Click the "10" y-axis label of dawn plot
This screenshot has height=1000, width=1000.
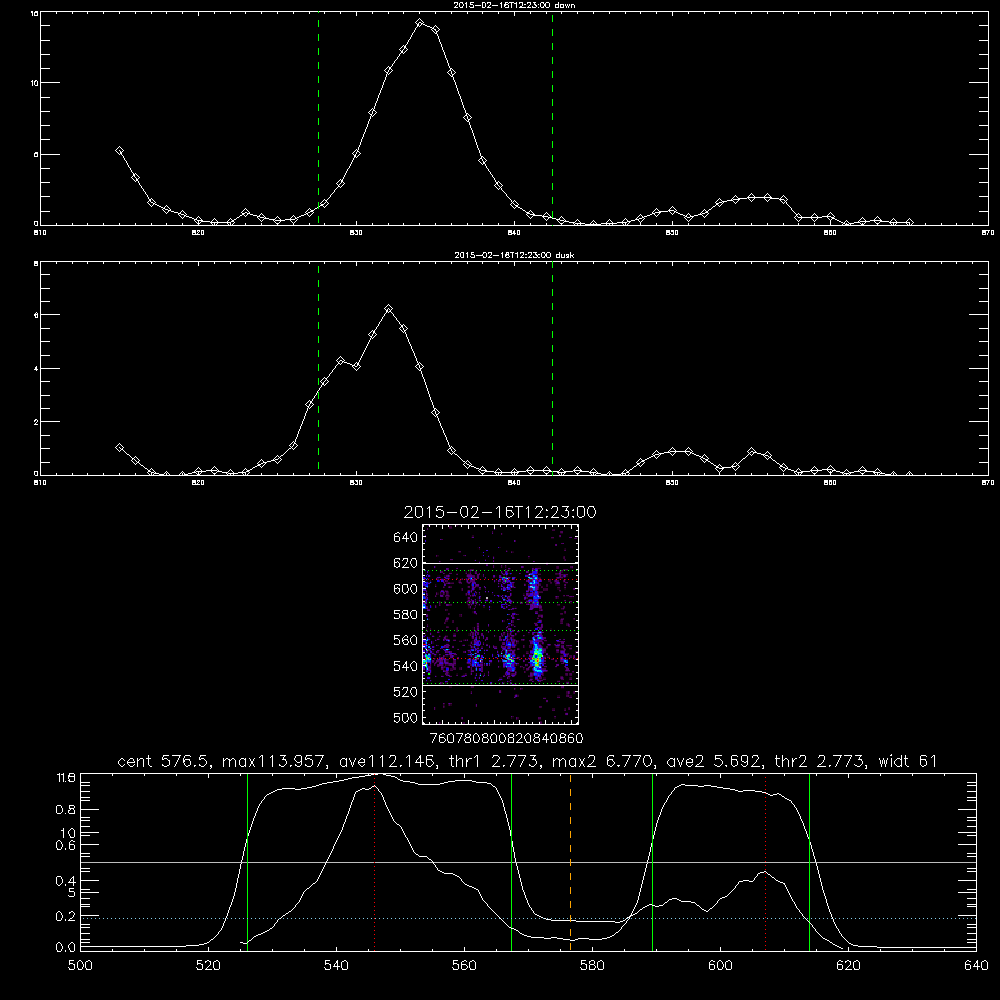(x=35, y=83)
